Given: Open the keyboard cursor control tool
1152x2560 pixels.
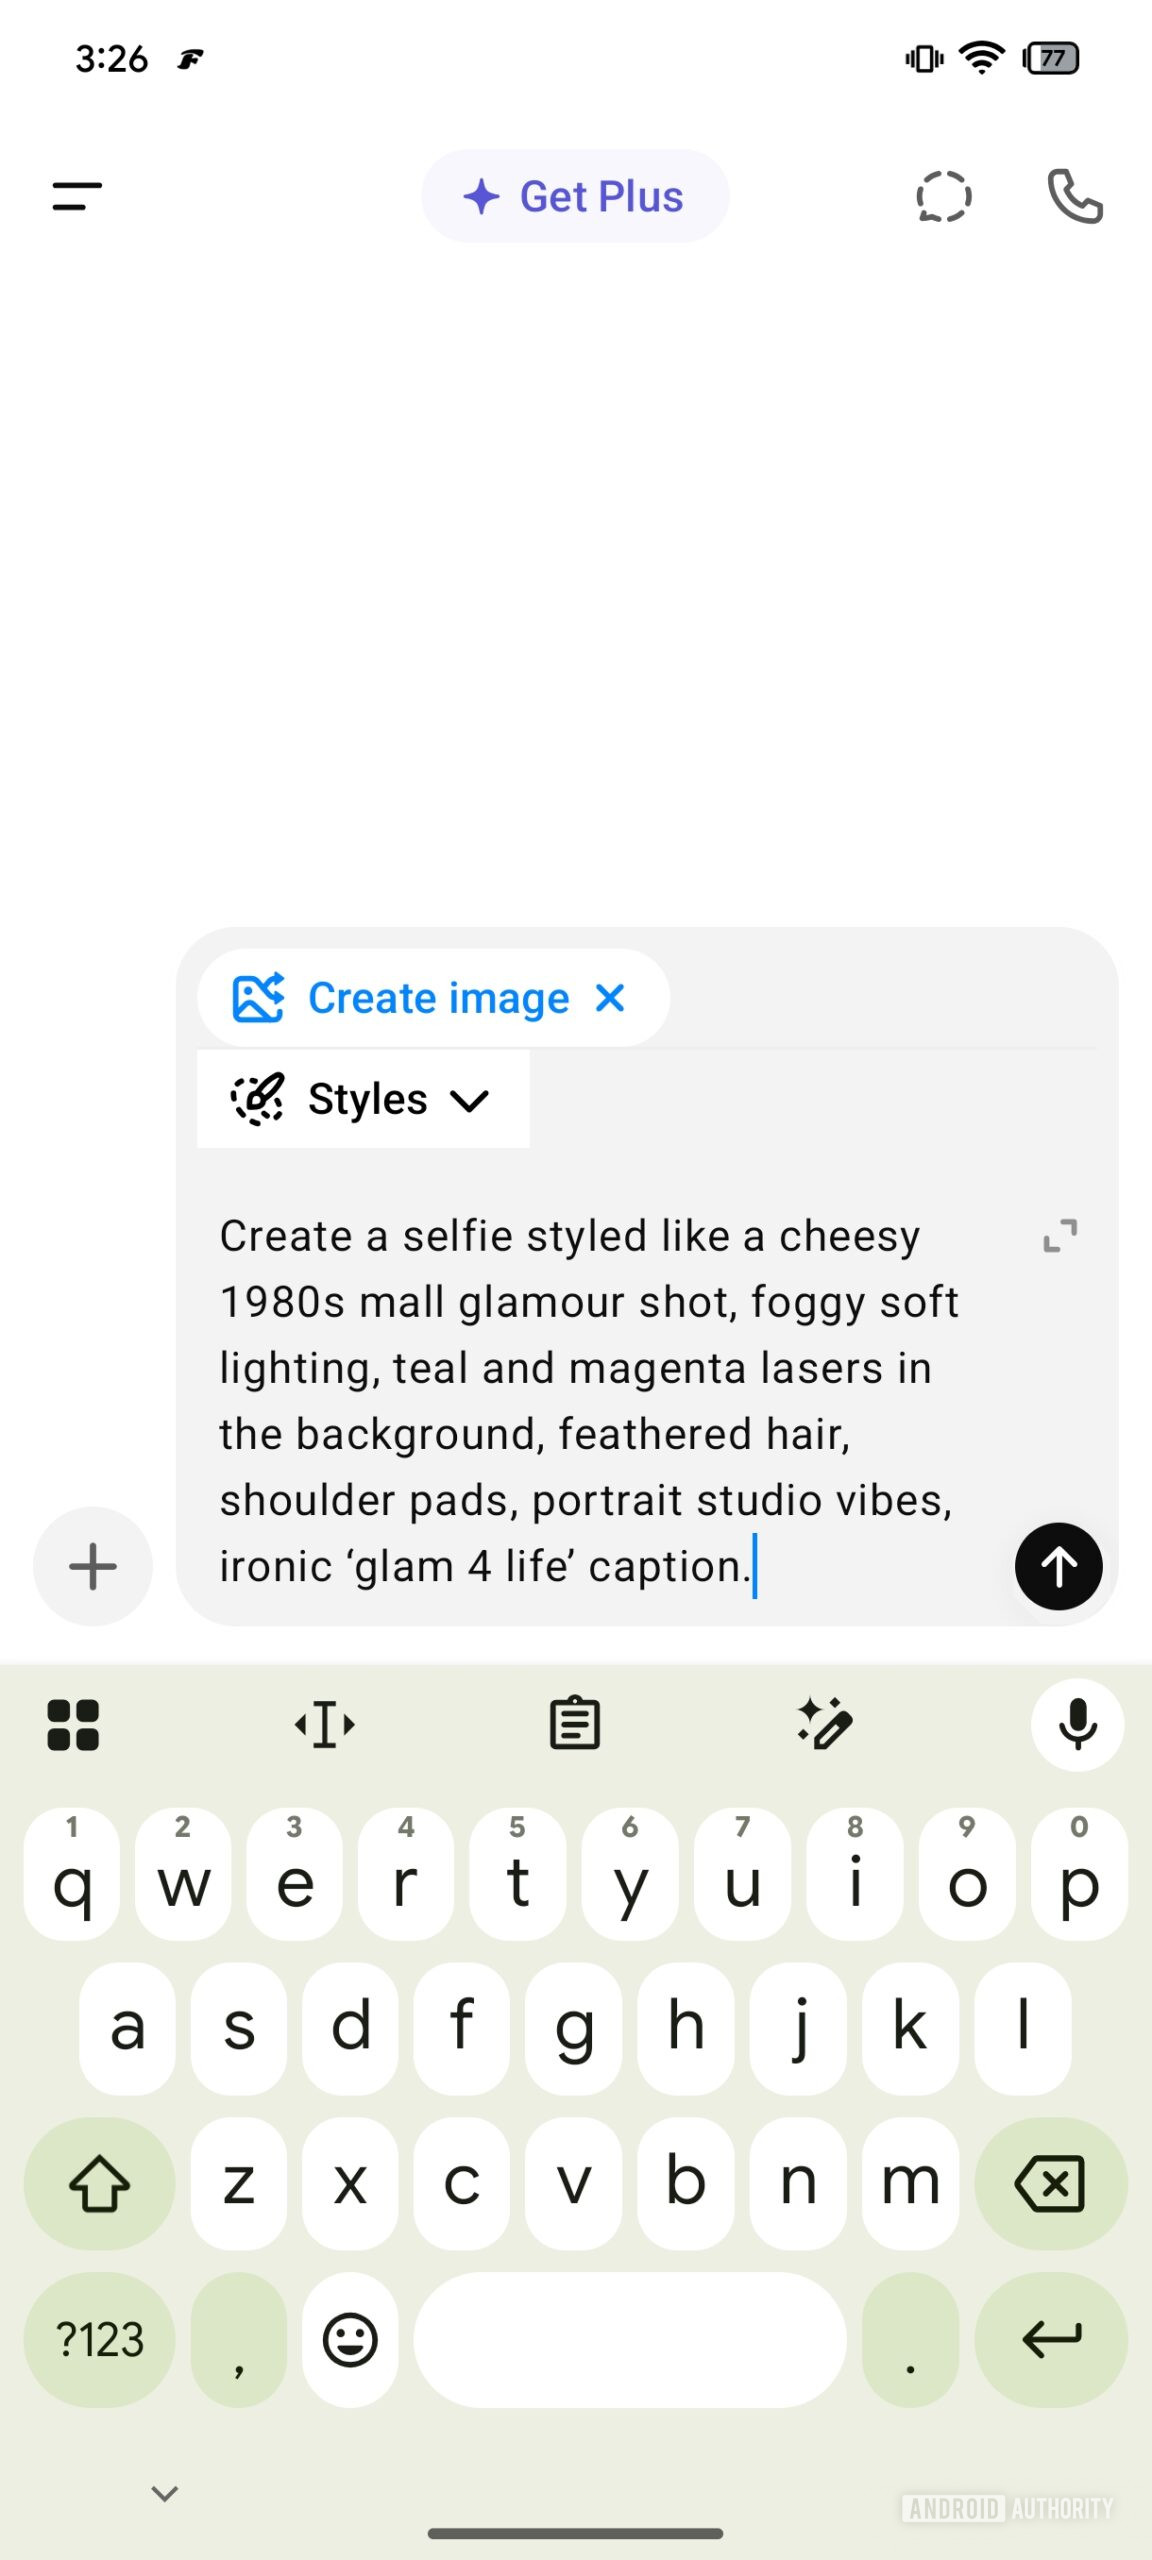Looking at the screenshot, I should click(325, 1724).
